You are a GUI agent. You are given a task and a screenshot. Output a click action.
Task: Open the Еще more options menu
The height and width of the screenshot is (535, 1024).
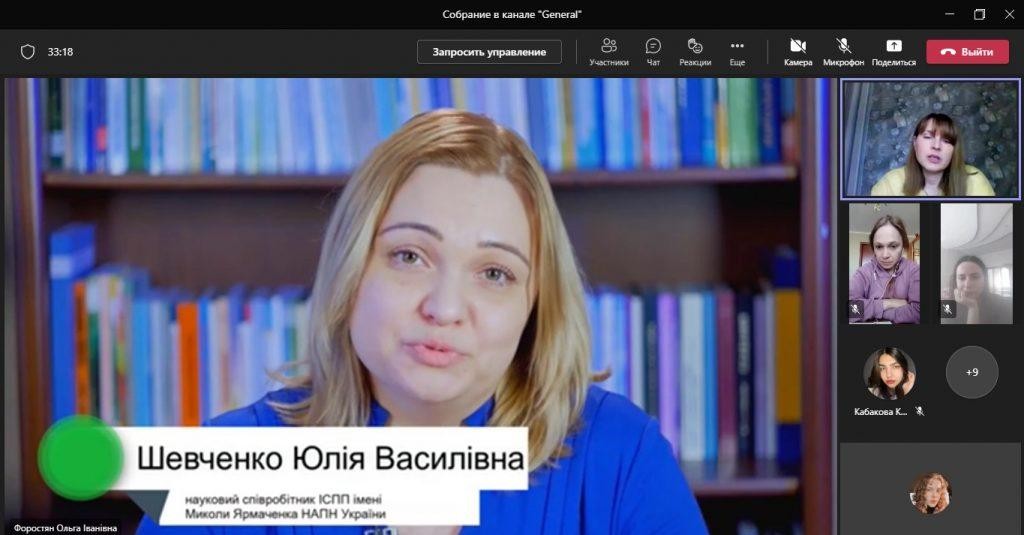737,52
